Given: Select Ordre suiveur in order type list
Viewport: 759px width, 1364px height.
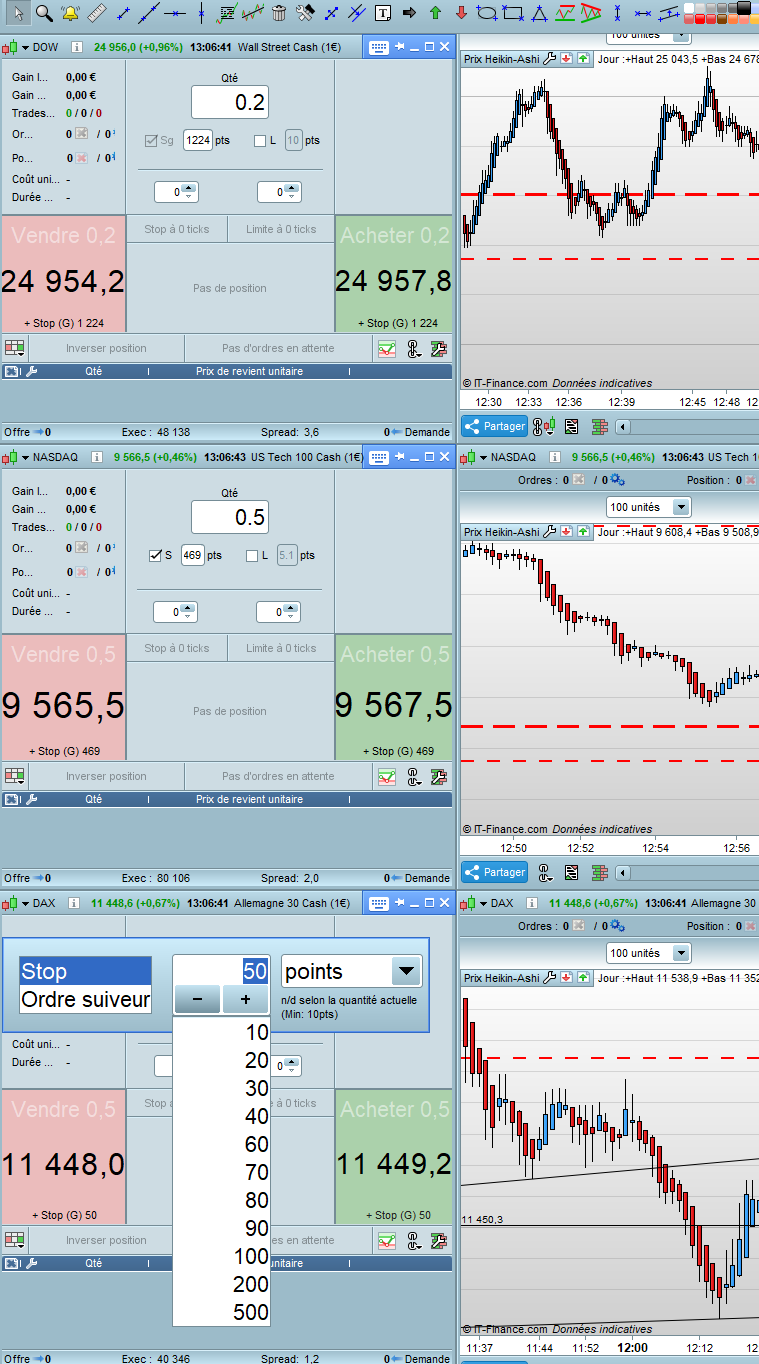Looking at the screenshot, I should coord(85,999).
